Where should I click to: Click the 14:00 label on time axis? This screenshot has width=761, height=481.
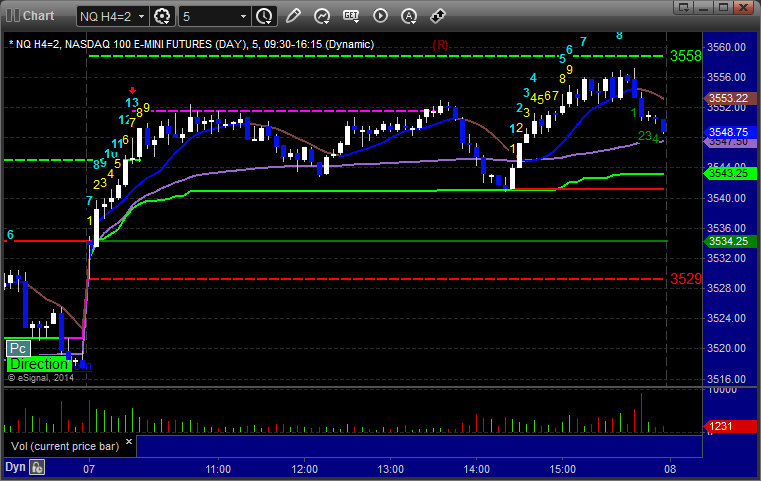point(477,469)
